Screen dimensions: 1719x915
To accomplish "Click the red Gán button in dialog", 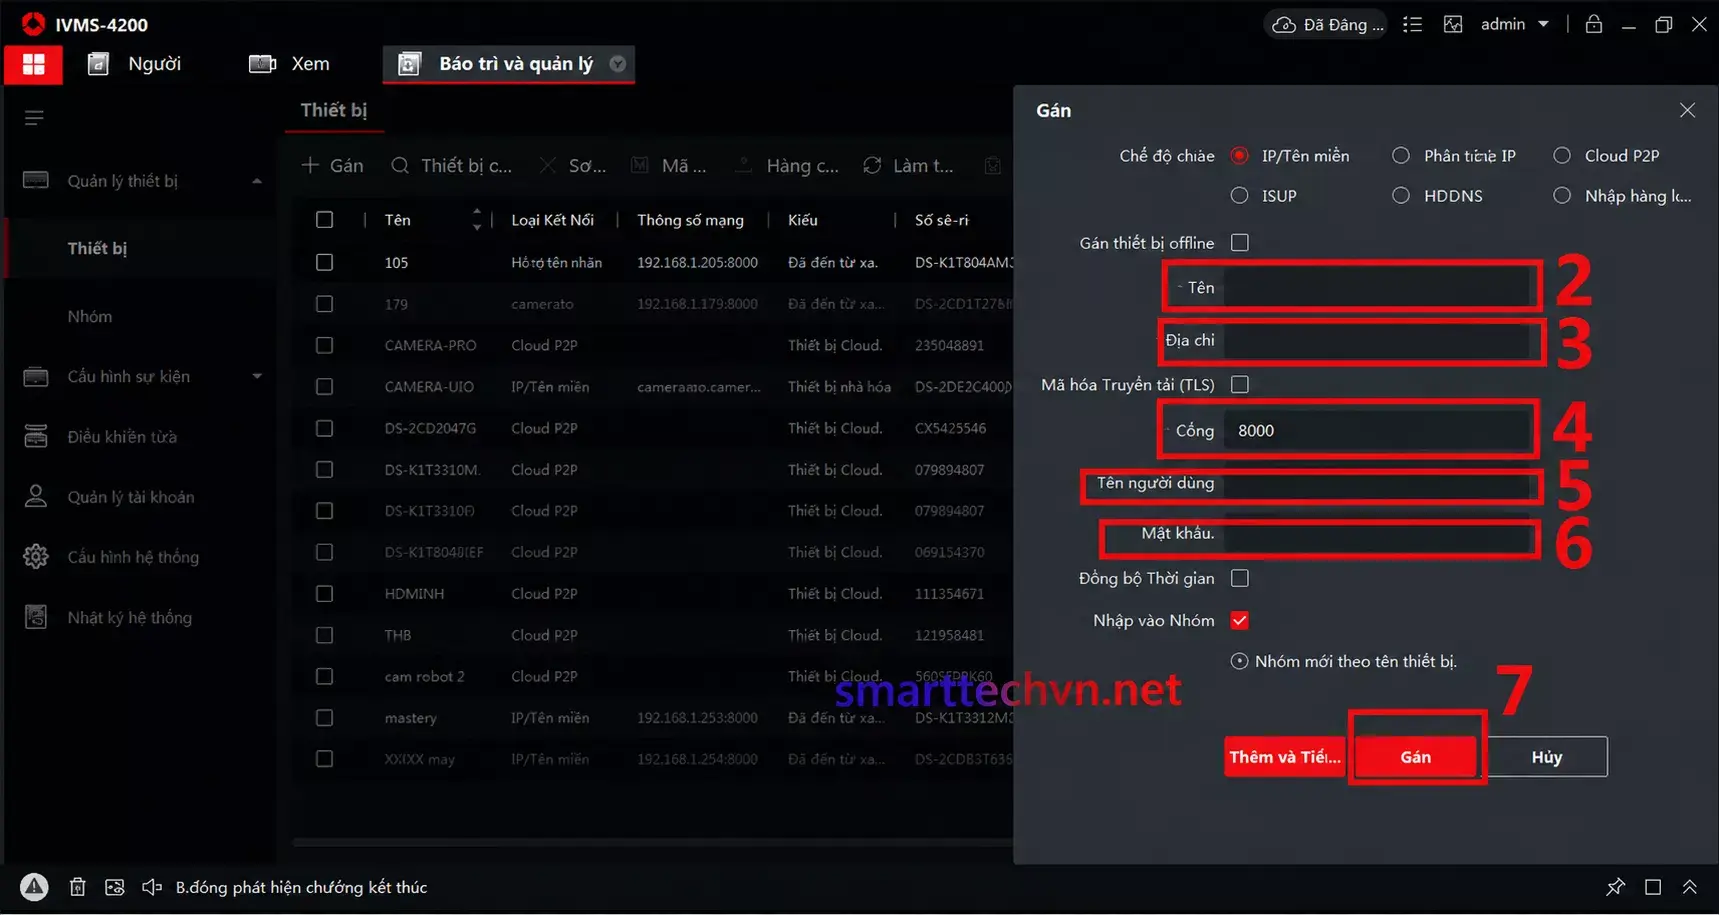I will 1415,757.
